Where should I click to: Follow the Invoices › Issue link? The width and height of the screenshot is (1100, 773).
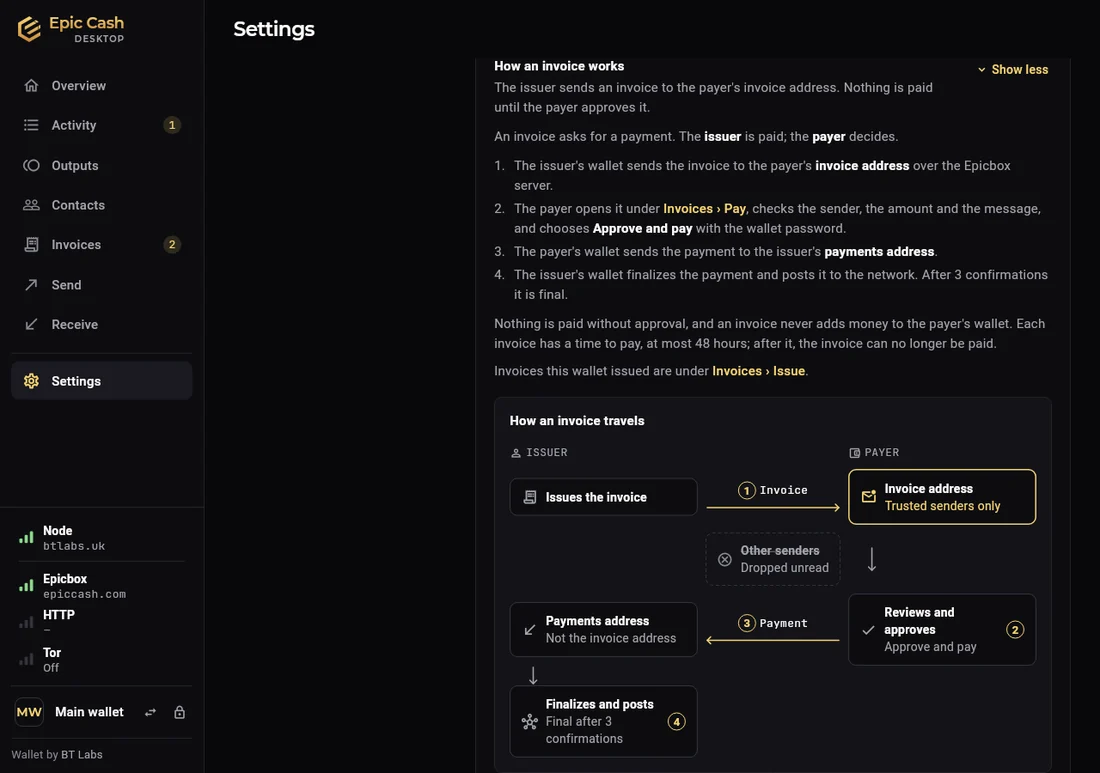pyautogui.click(x=758, y=371)
